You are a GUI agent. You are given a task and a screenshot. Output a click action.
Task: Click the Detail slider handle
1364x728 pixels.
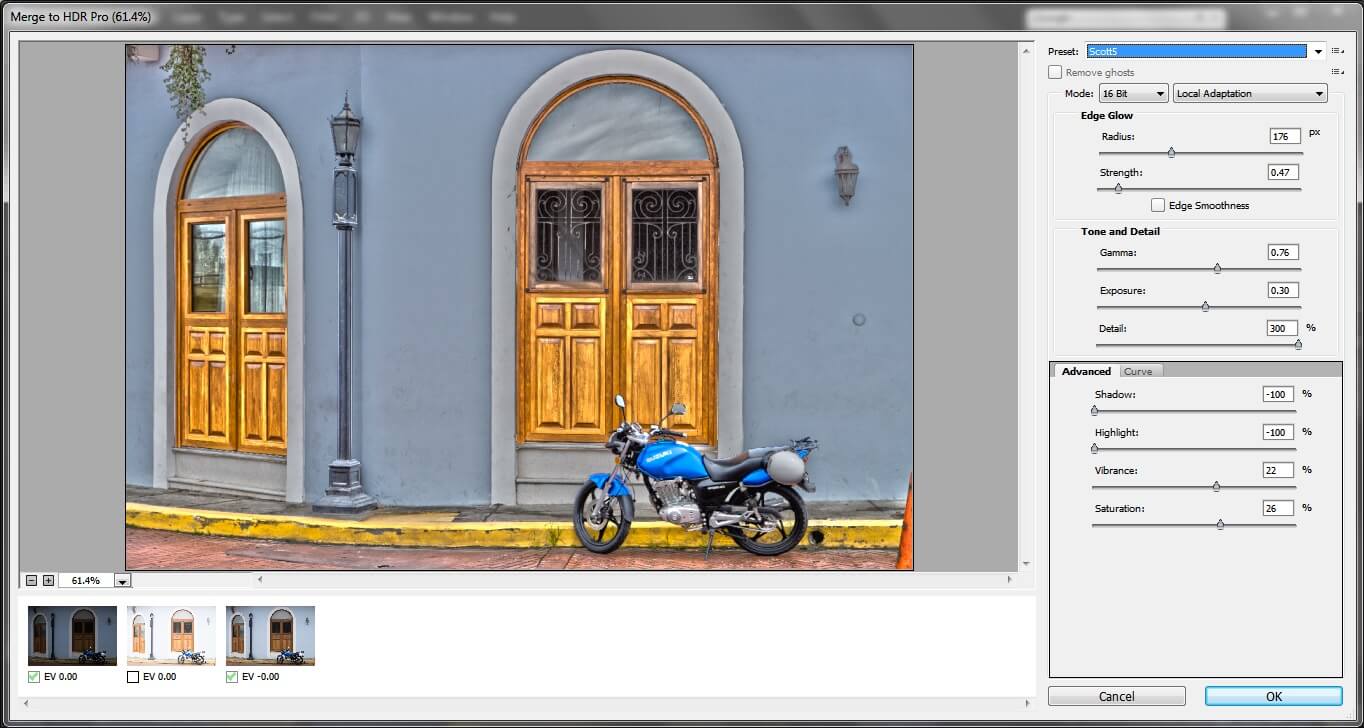click(1298, 344)
